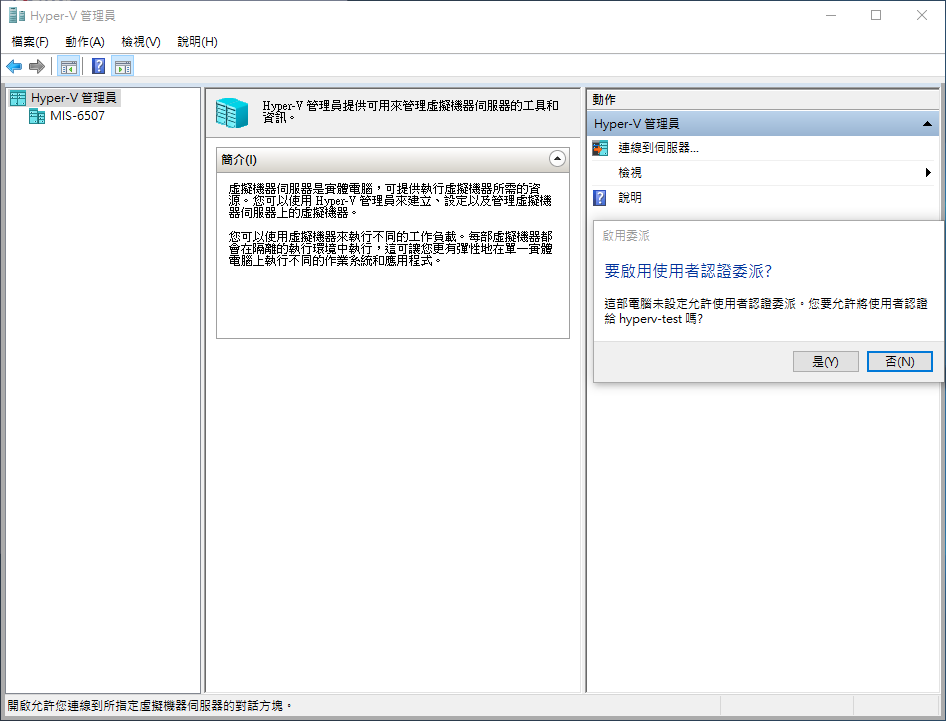The height and width of the screenshot is (721, 946).
Task: Collapse the 簡介(I) section
Action: coord(557,159)
